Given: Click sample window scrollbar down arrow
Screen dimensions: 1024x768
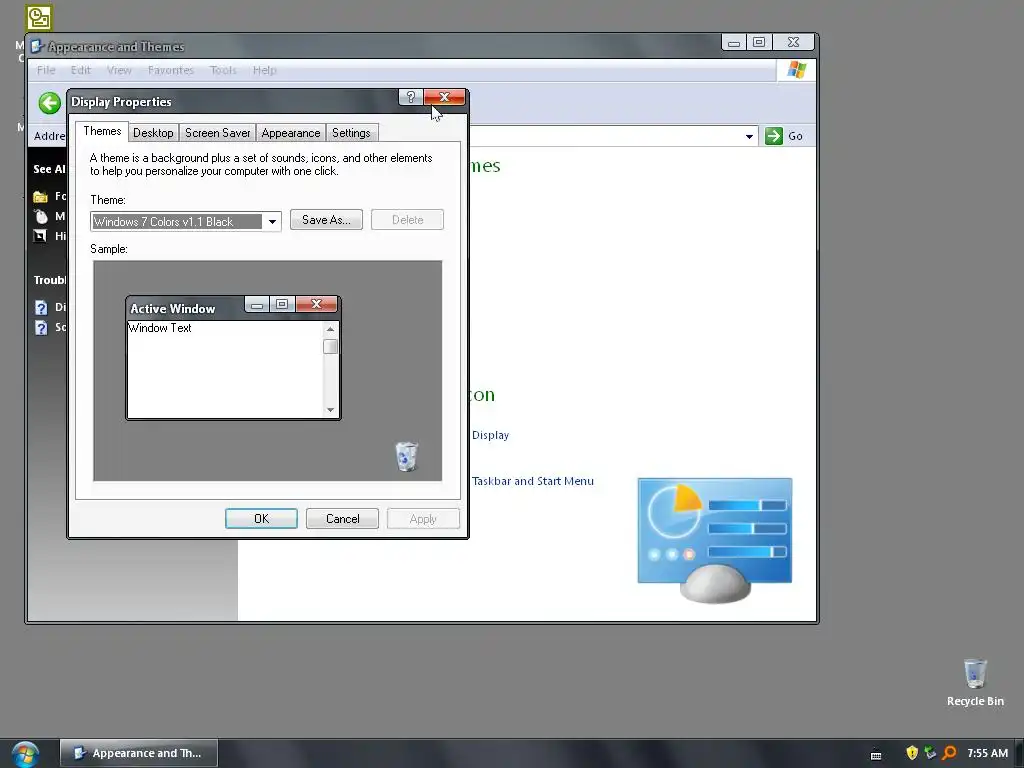Looking at the screenshot, I should 330,409.
